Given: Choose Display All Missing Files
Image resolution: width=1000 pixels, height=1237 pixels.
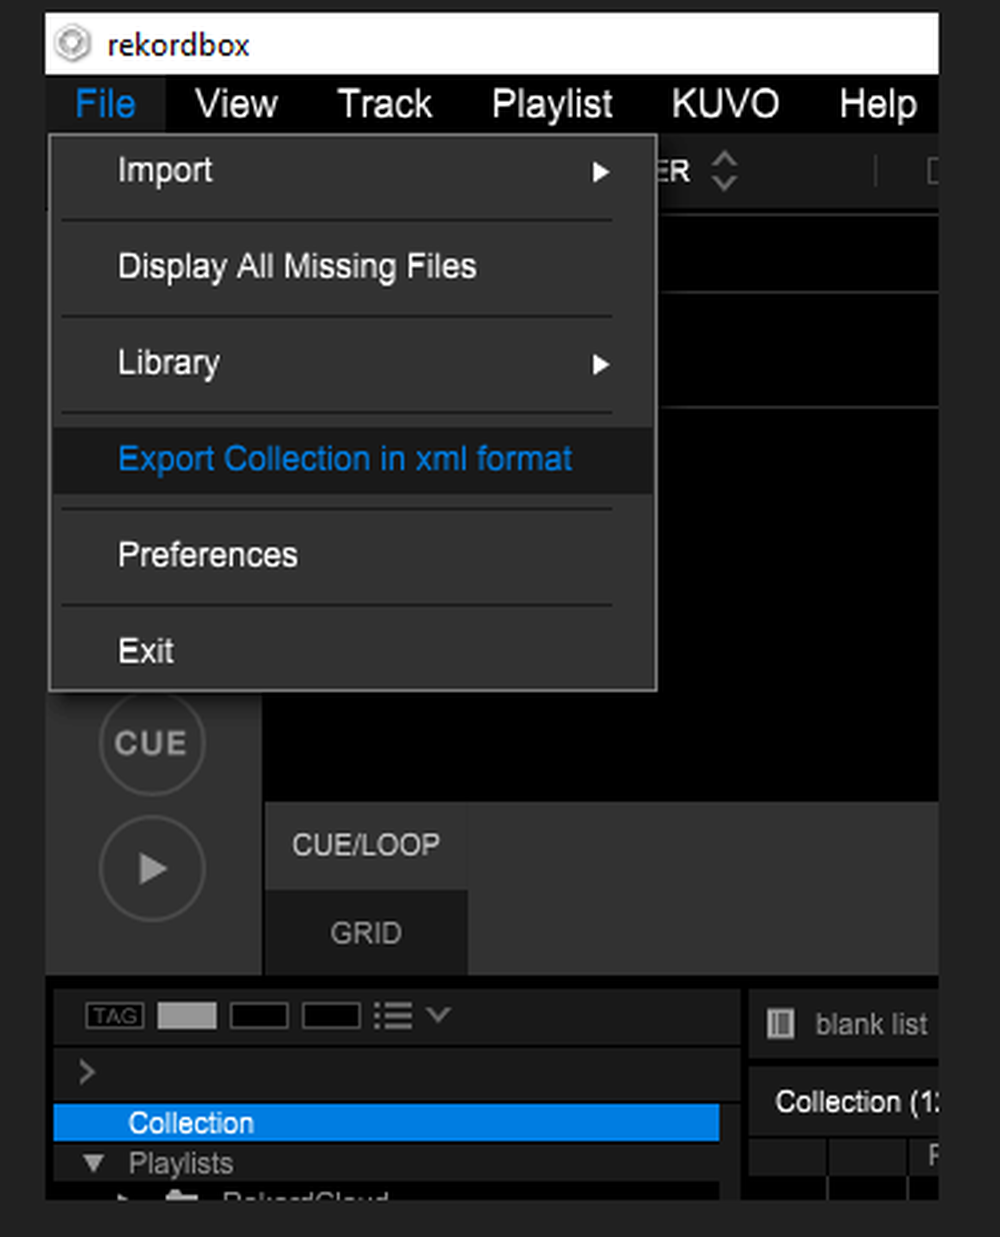Looking at the screenshot, I should (x=353, y=267).
